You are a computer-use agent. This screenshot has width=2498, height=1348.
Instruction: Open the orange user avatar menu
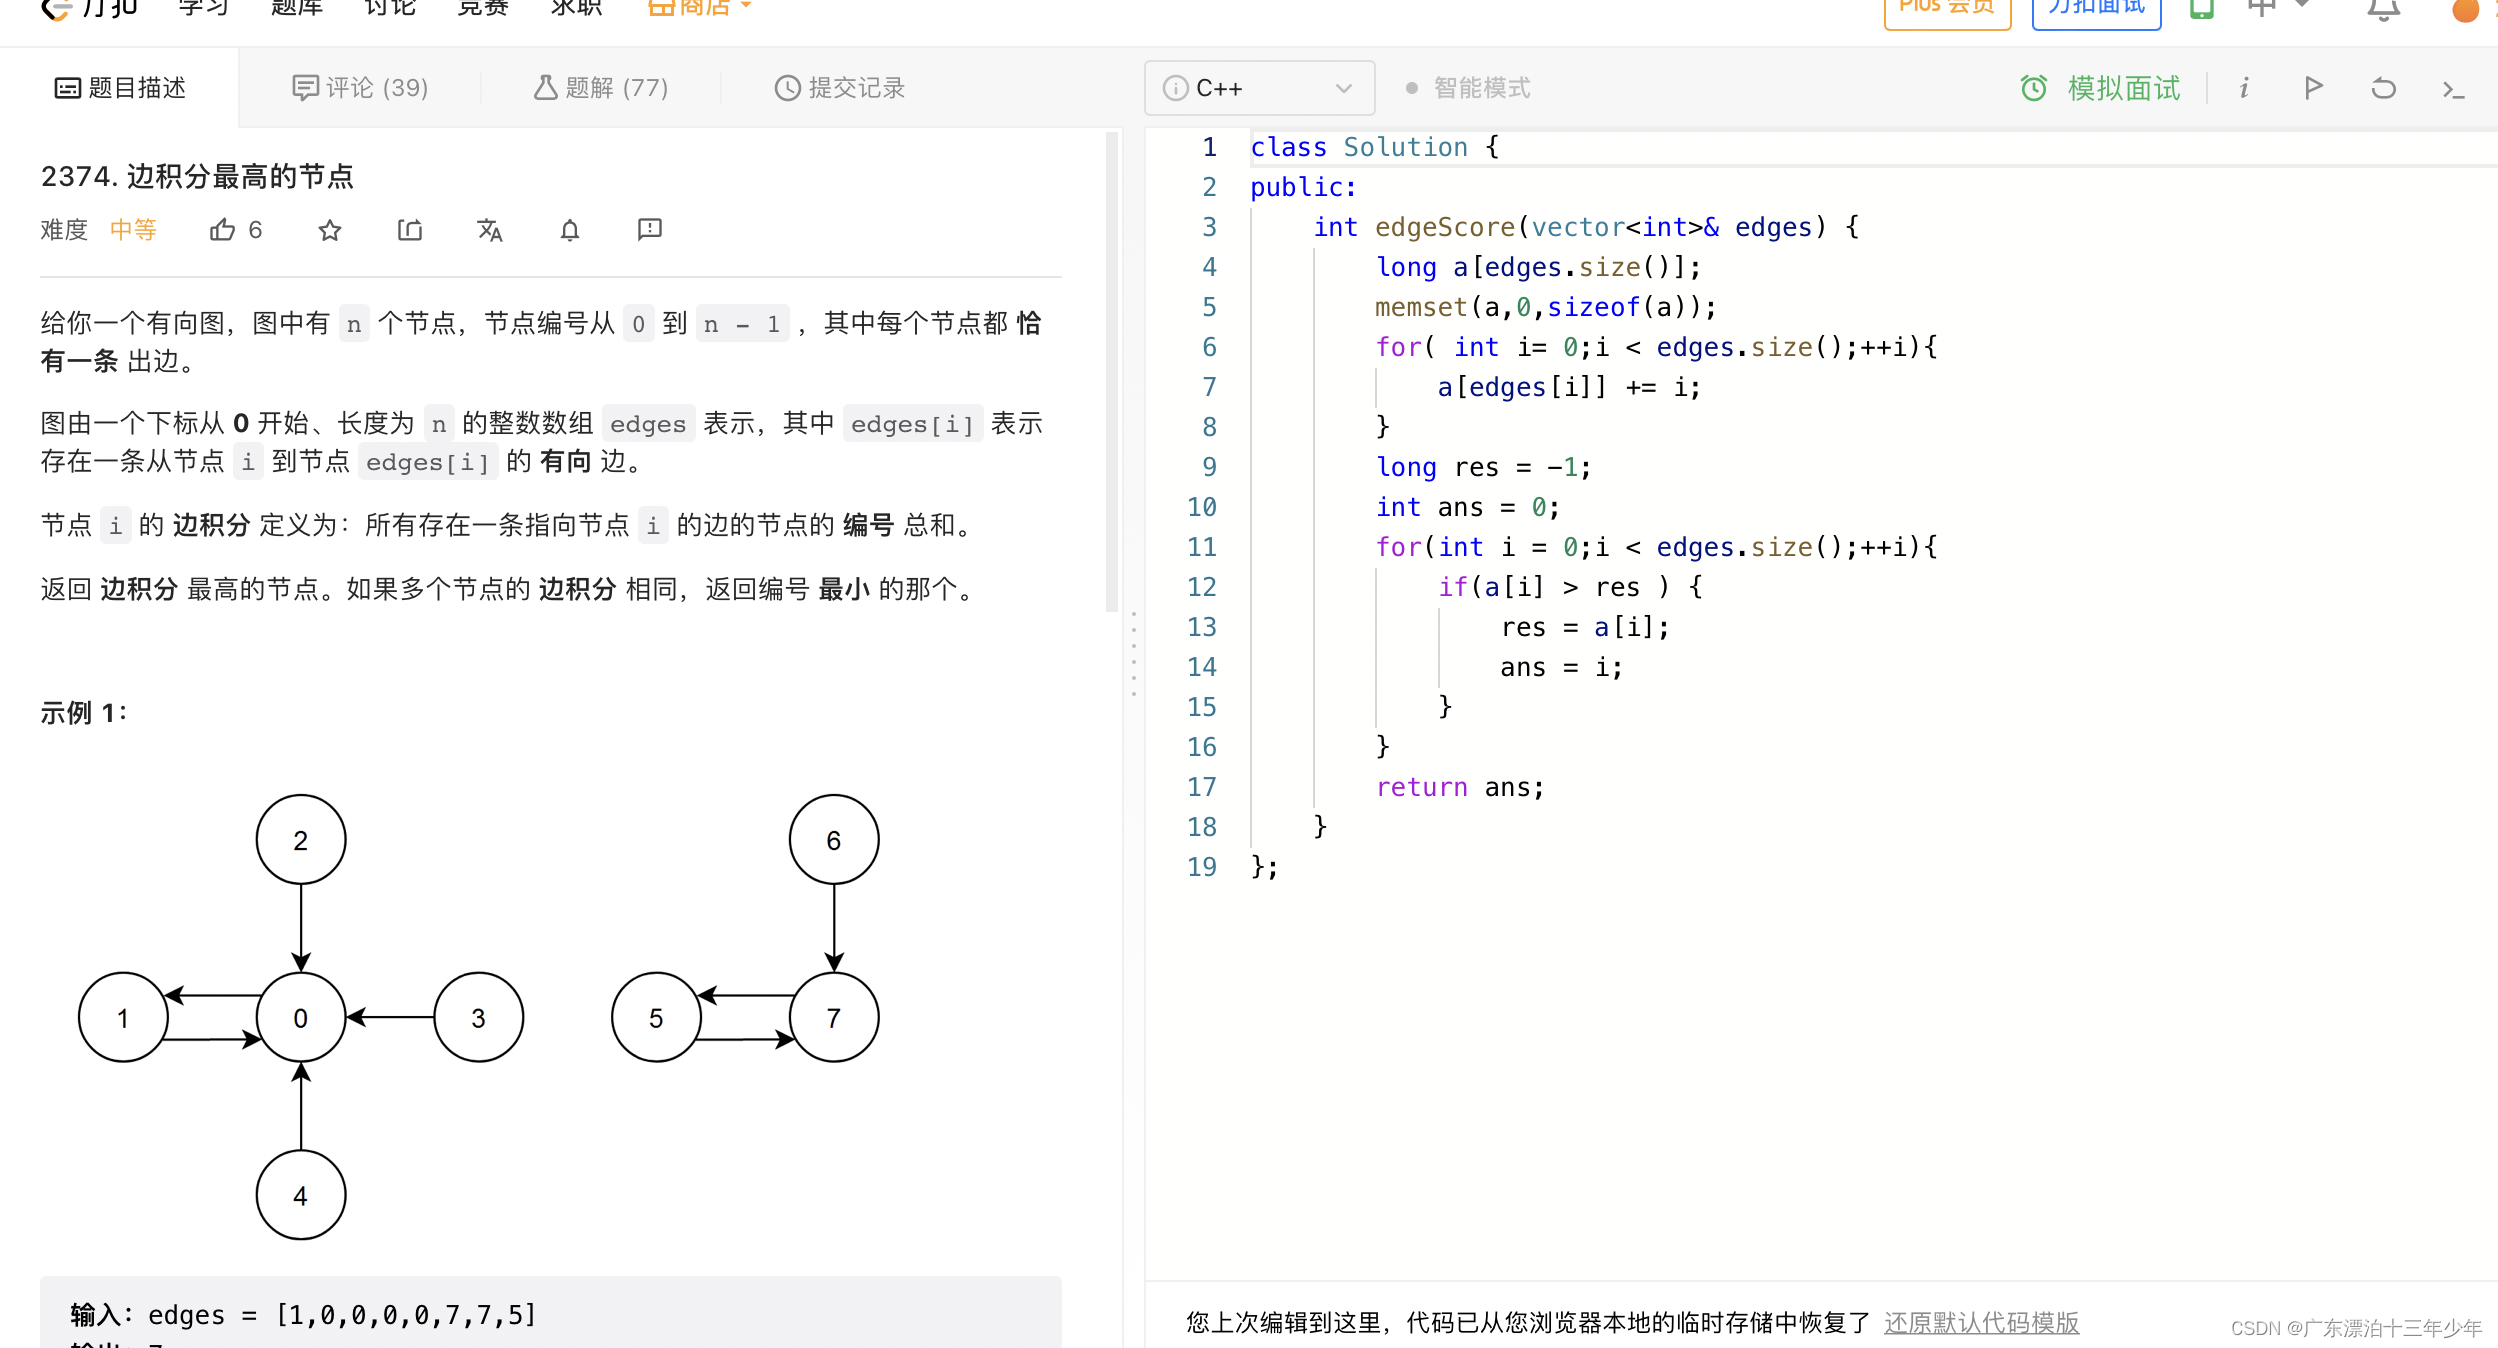click(2465, 10)
